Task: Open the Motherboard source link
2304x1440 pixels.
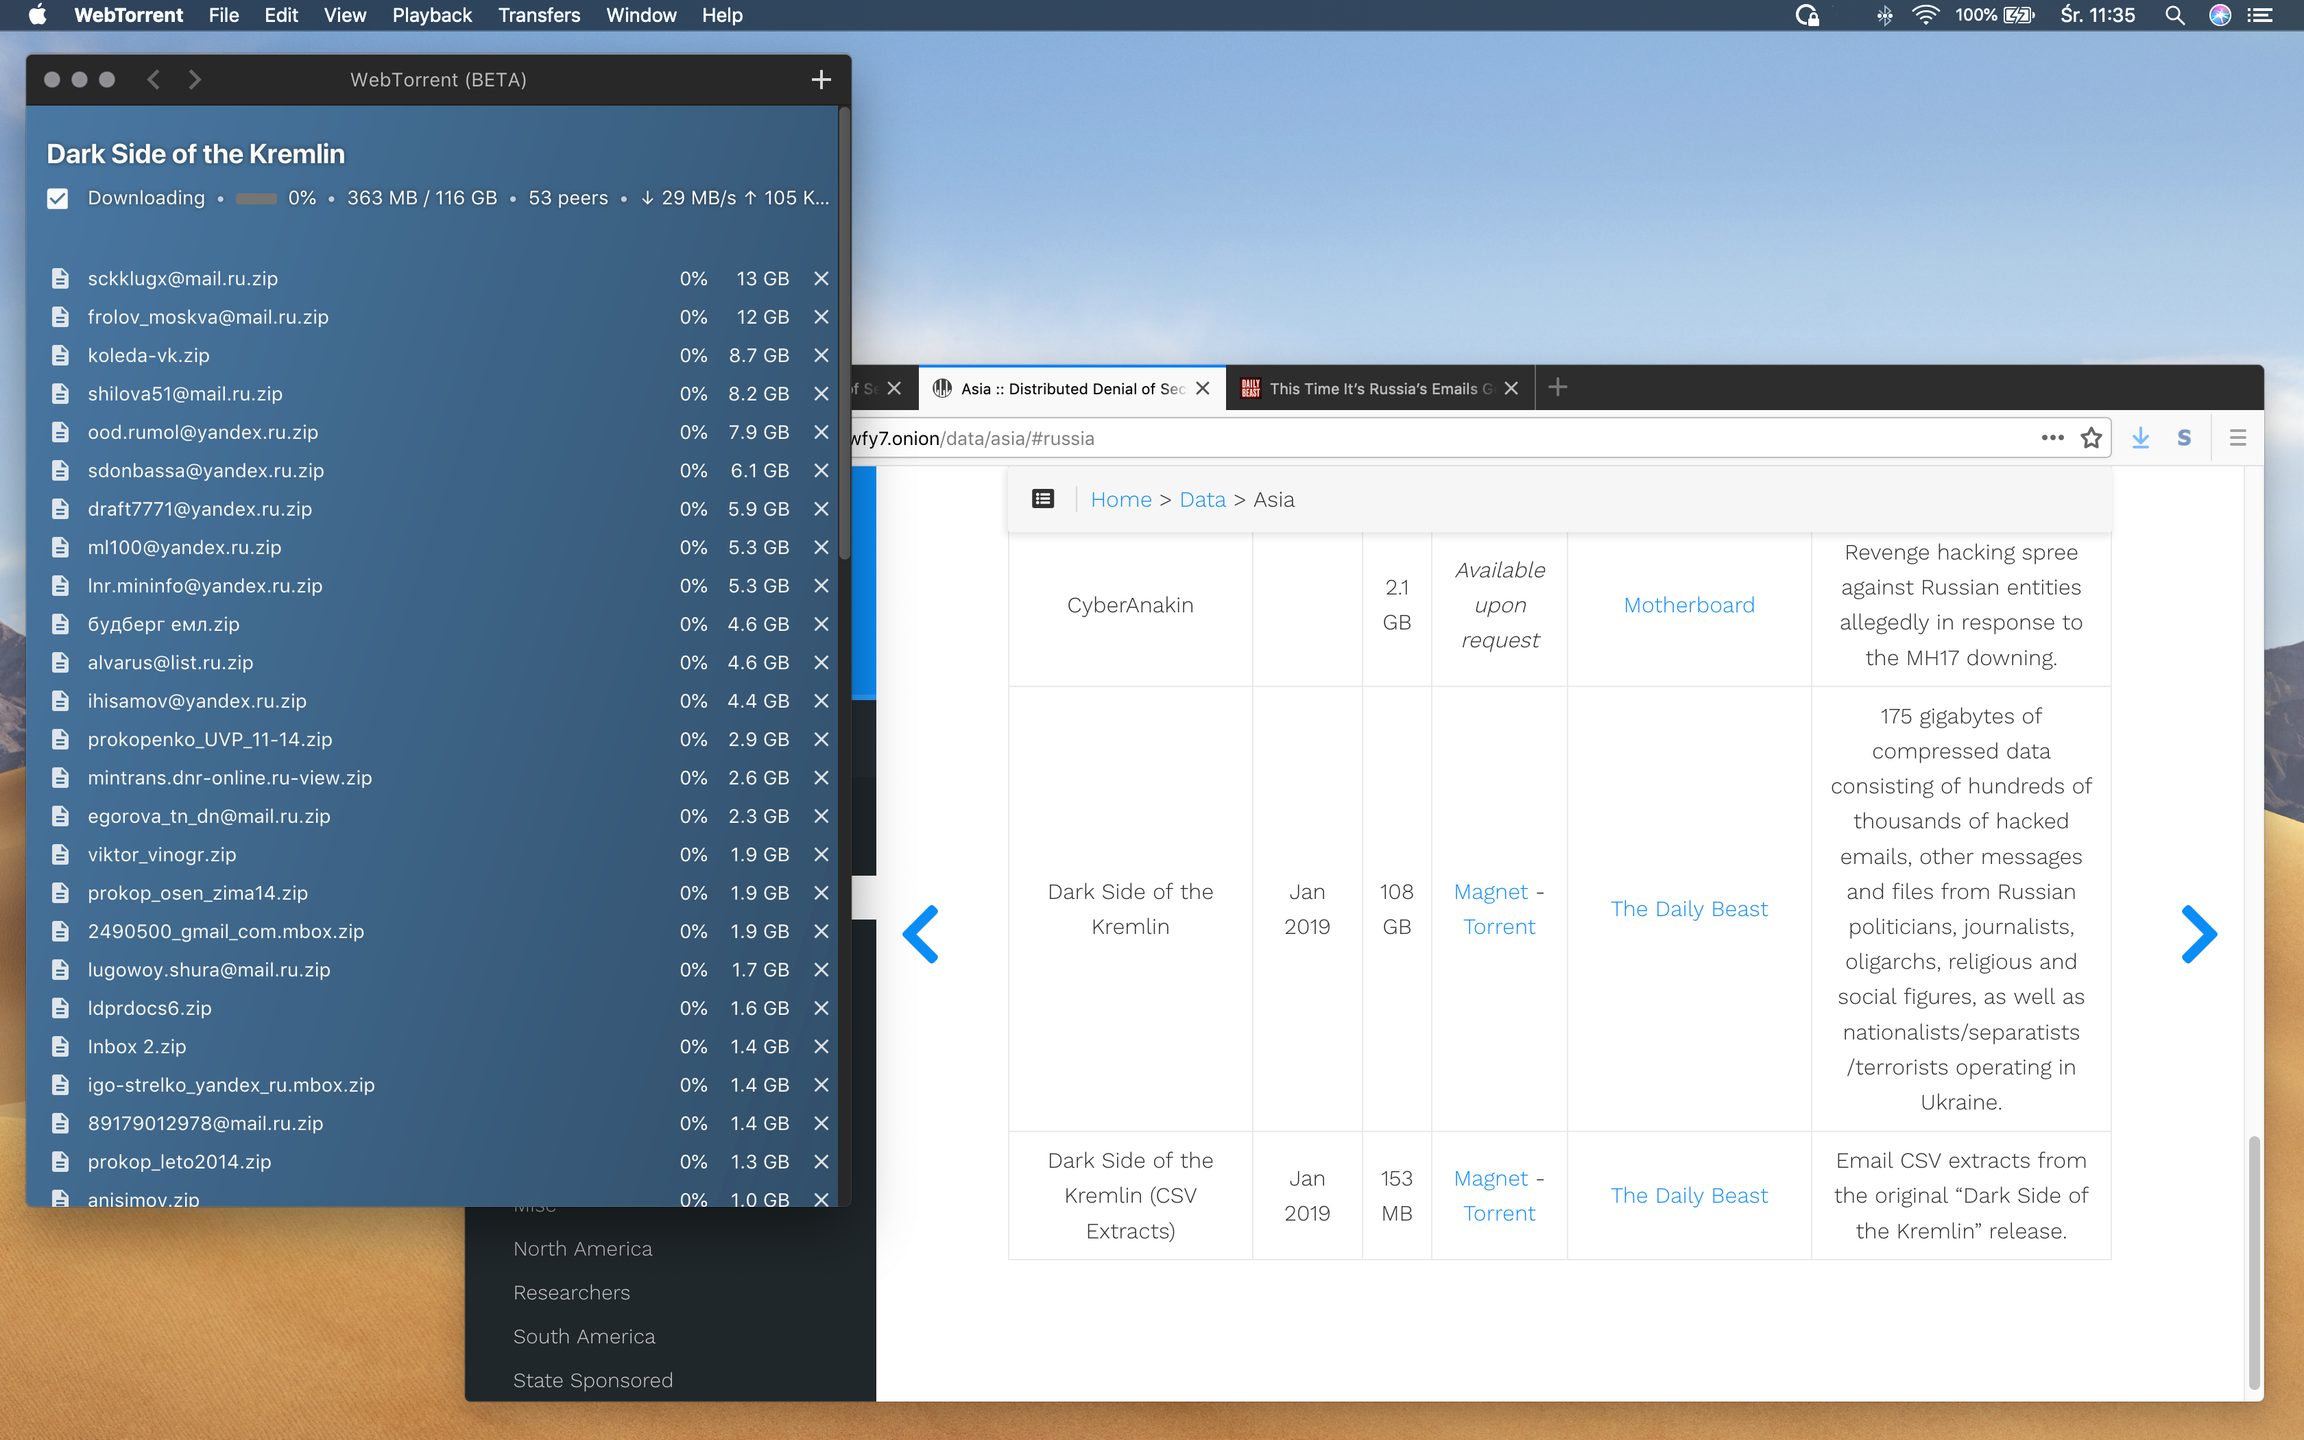Action: coord(1688,605)
